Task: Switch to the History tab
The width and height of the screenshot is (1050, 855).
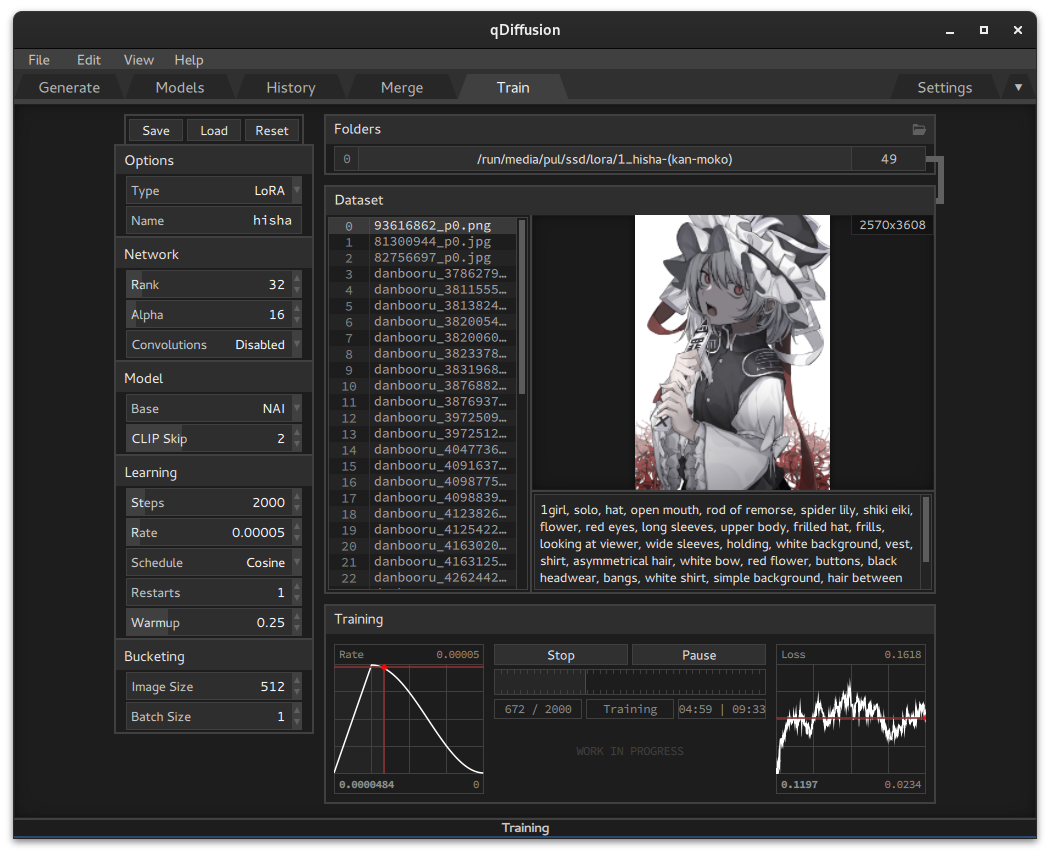Action: click(291, 88)
